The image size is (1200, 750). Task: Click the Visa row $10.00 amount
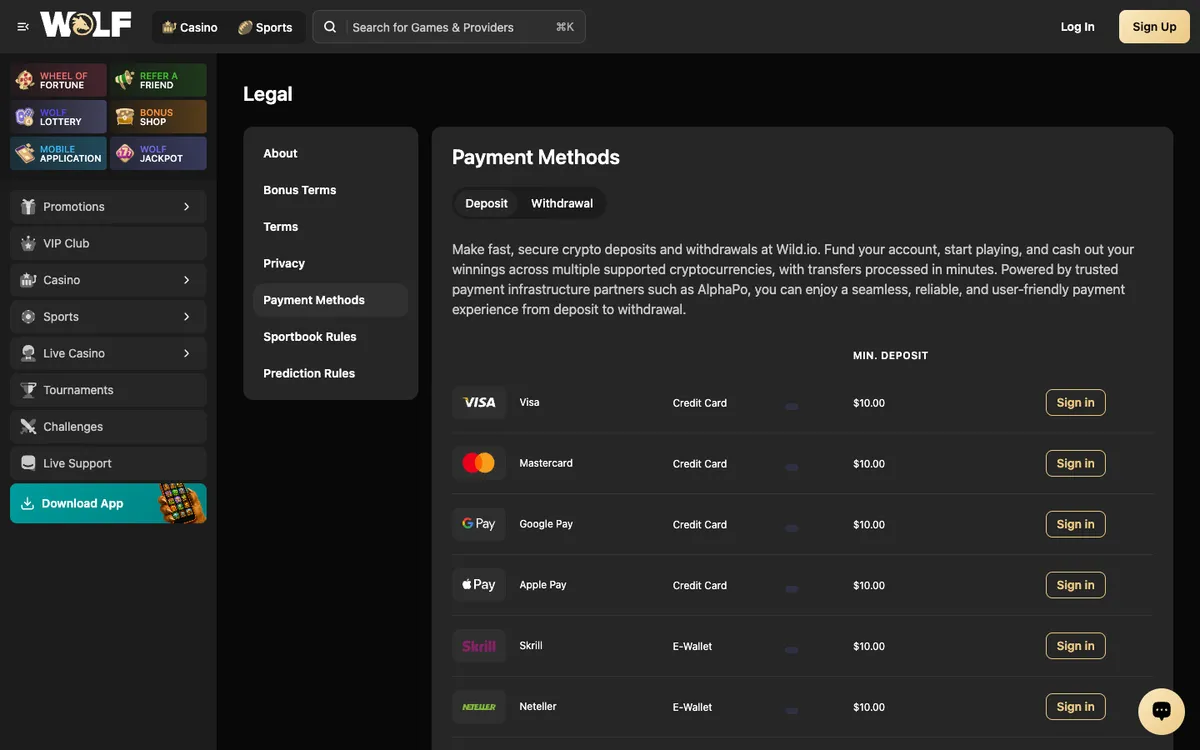[869, 403]
